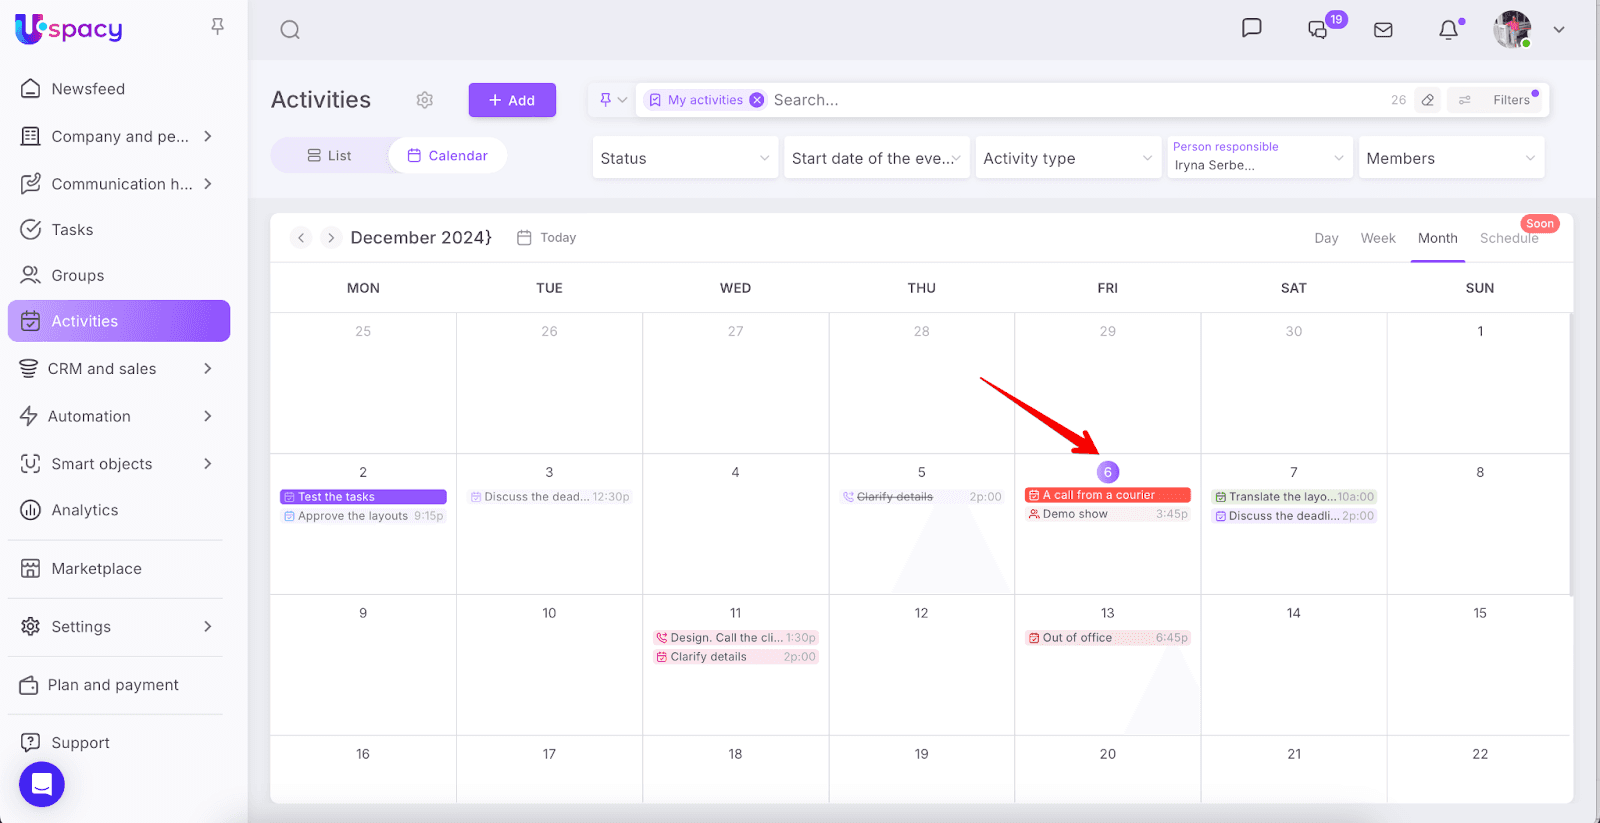The height and width of the screenshot is (823, 1600).
Task: Open the mail envelope icon
Action: [x=1383, y=30]
